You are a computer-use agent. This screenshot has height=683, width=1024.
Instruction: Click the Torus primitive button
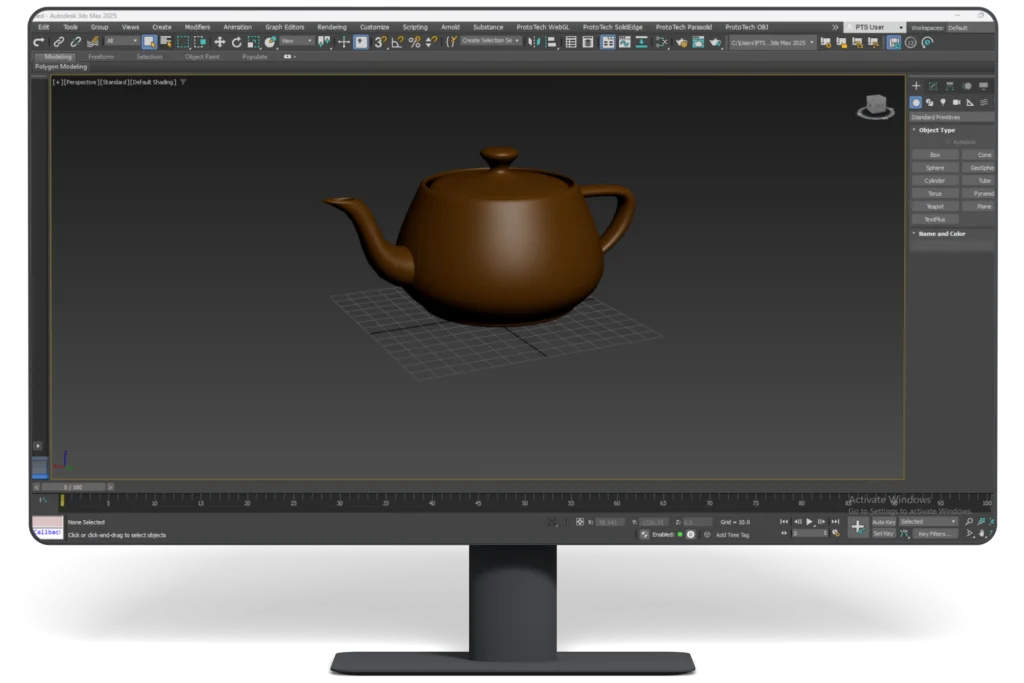coord(935,194)
